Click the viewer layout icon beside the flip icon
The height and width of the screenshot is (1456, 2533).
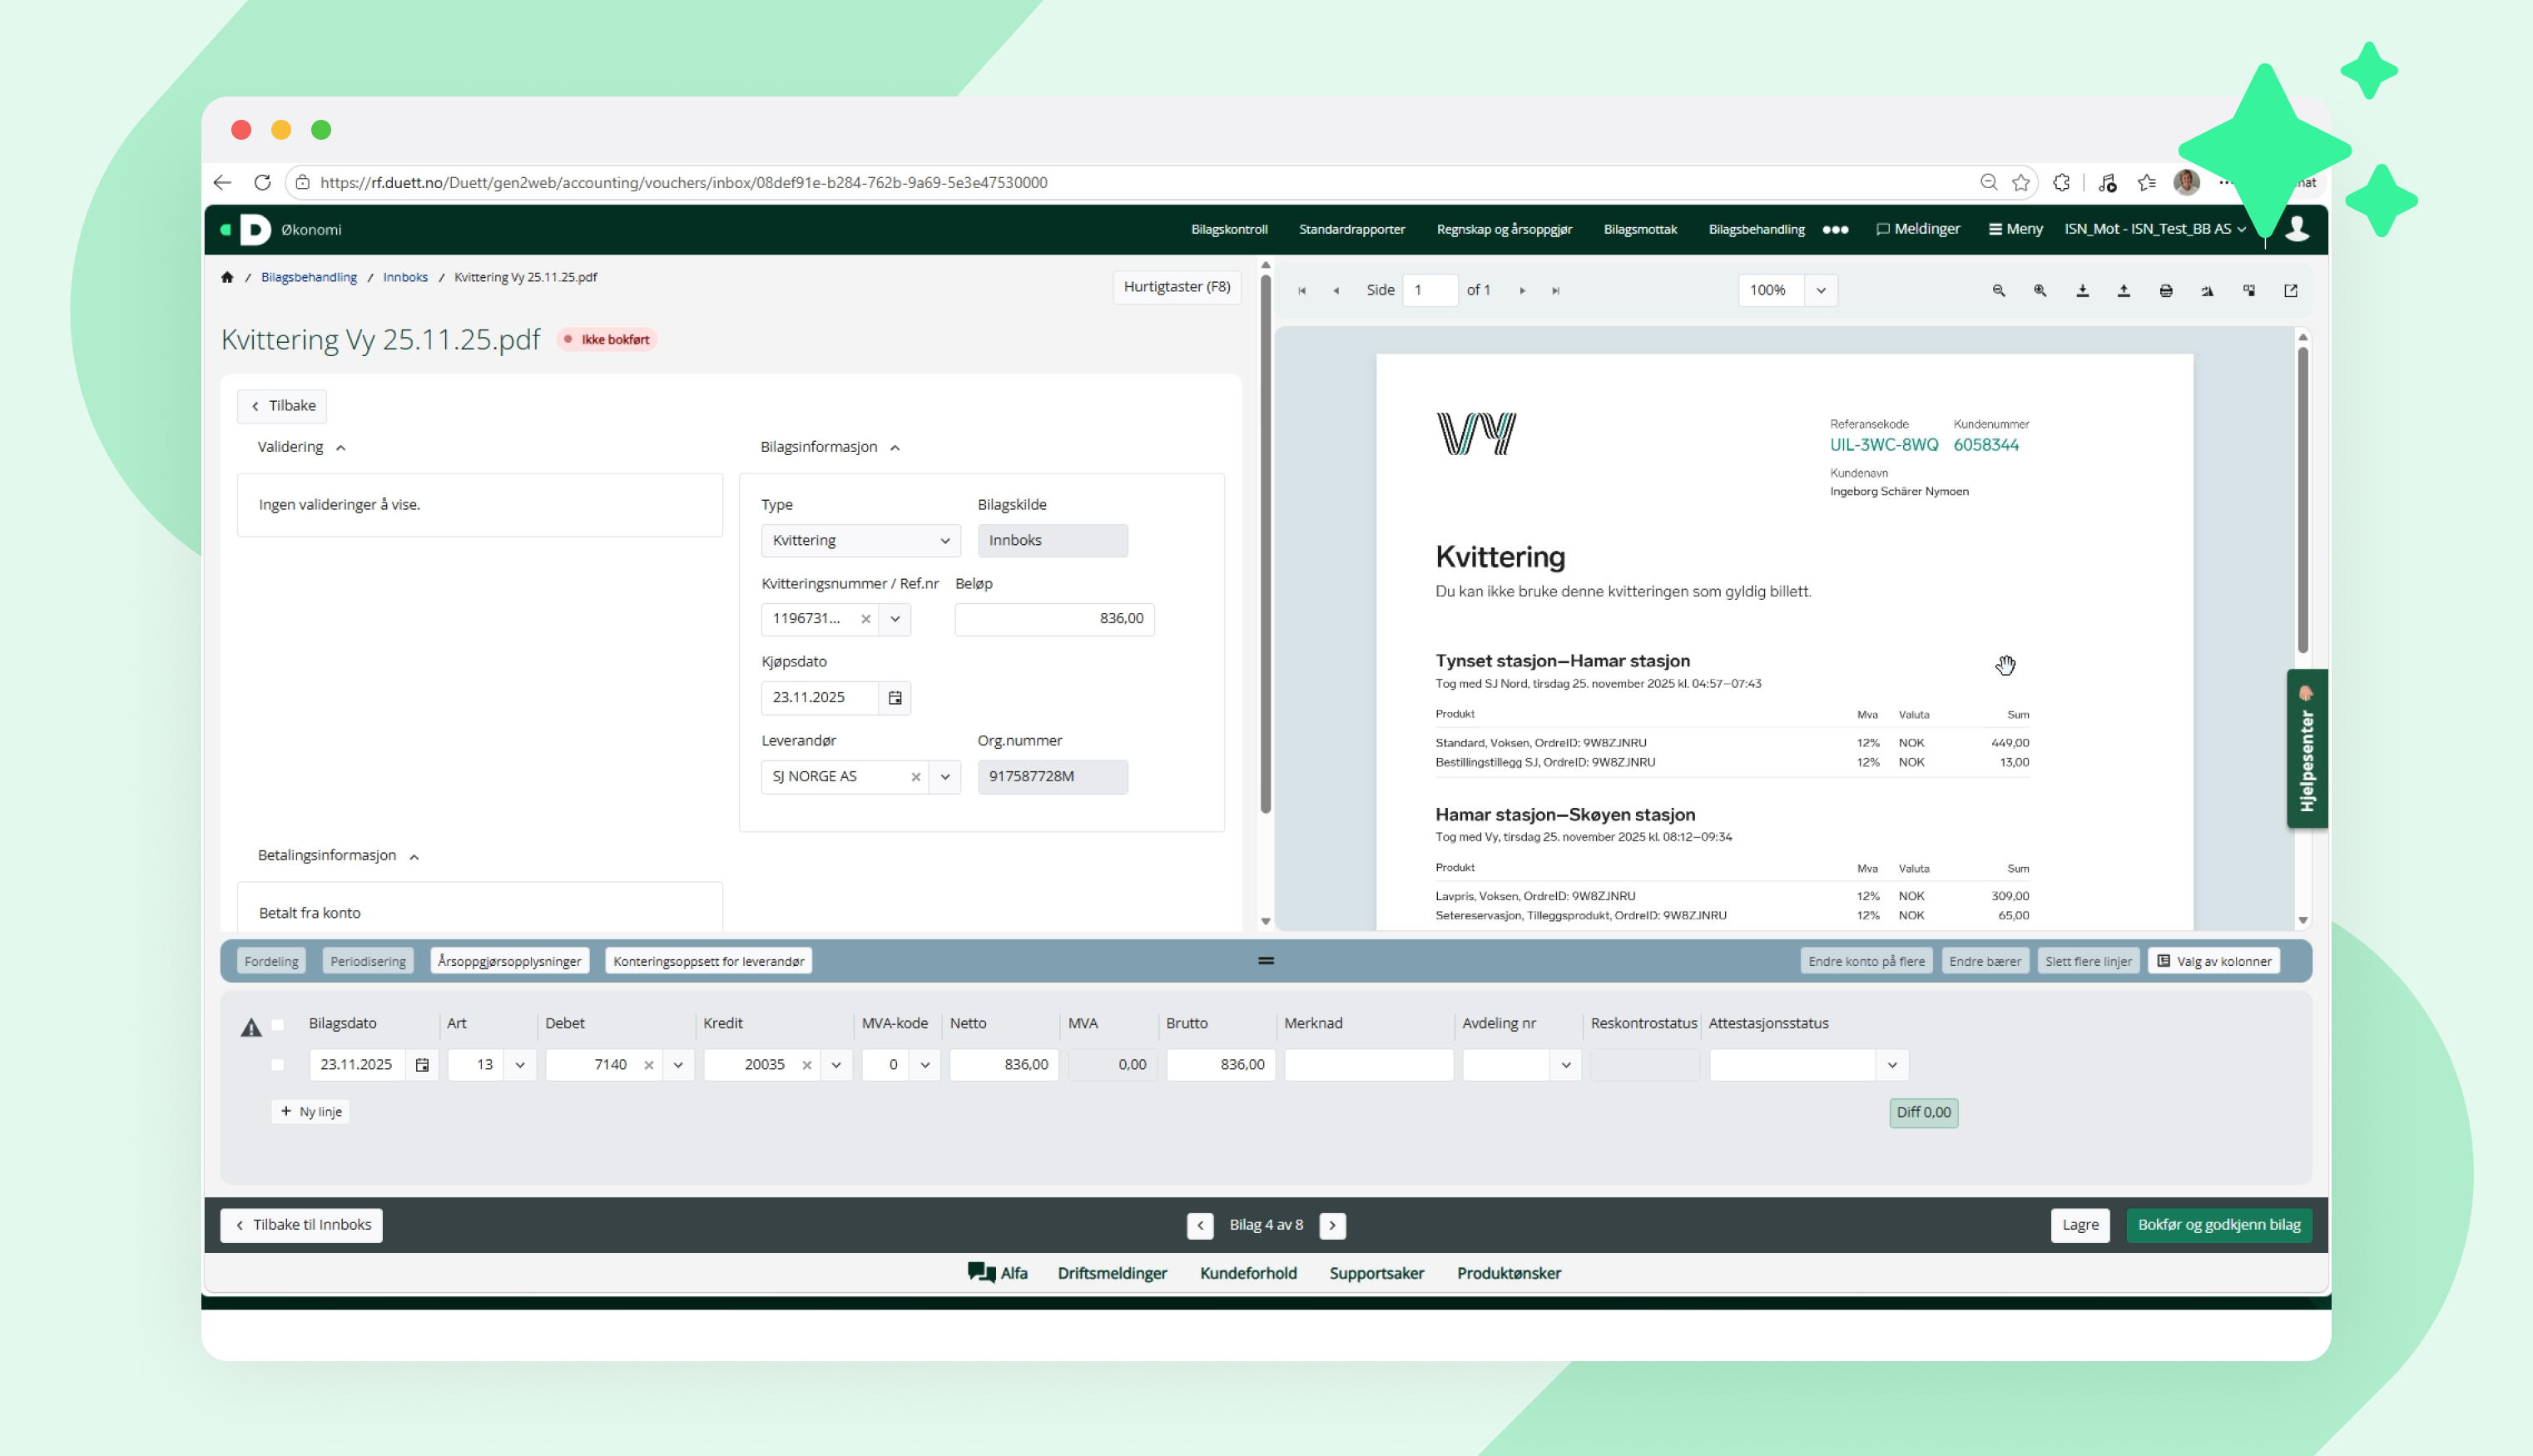2249,291
